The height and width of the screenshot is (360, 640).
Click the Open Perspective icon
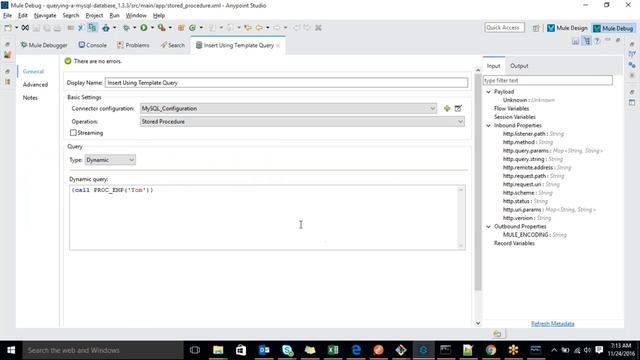pyautogui.click(x=536, y=28)
